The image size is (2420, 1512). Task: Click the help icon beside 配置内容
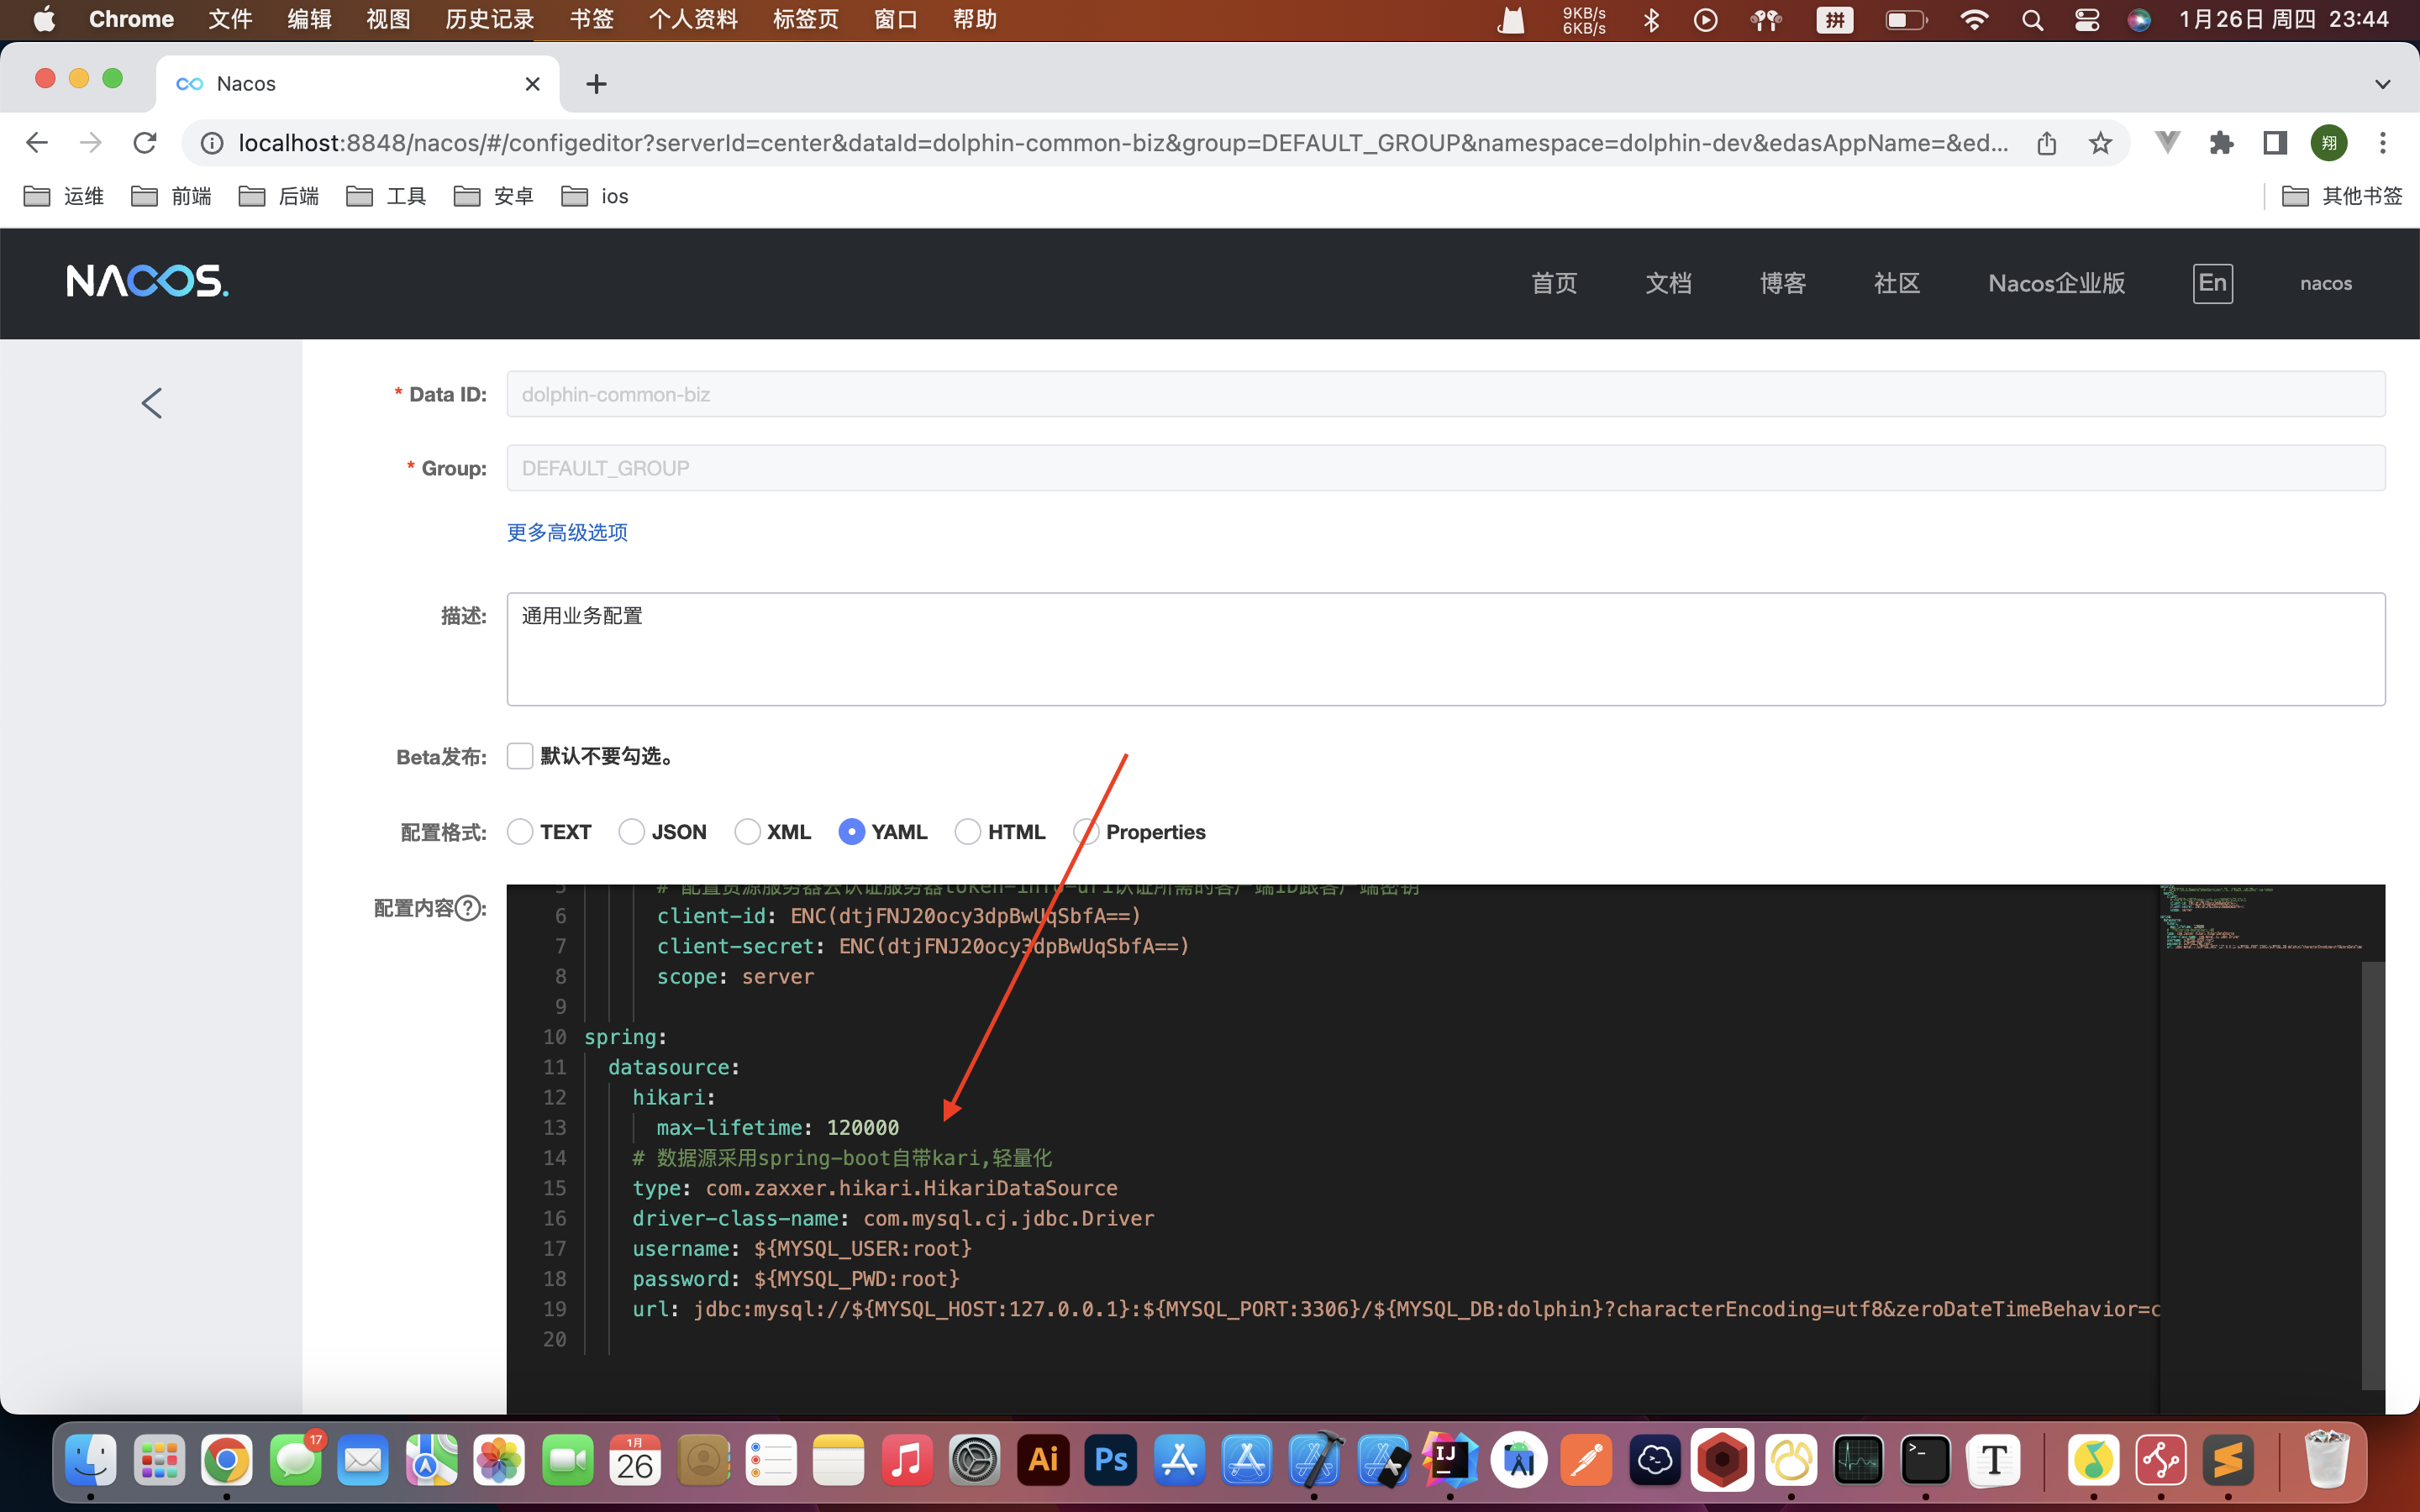[x=468, y=908]
